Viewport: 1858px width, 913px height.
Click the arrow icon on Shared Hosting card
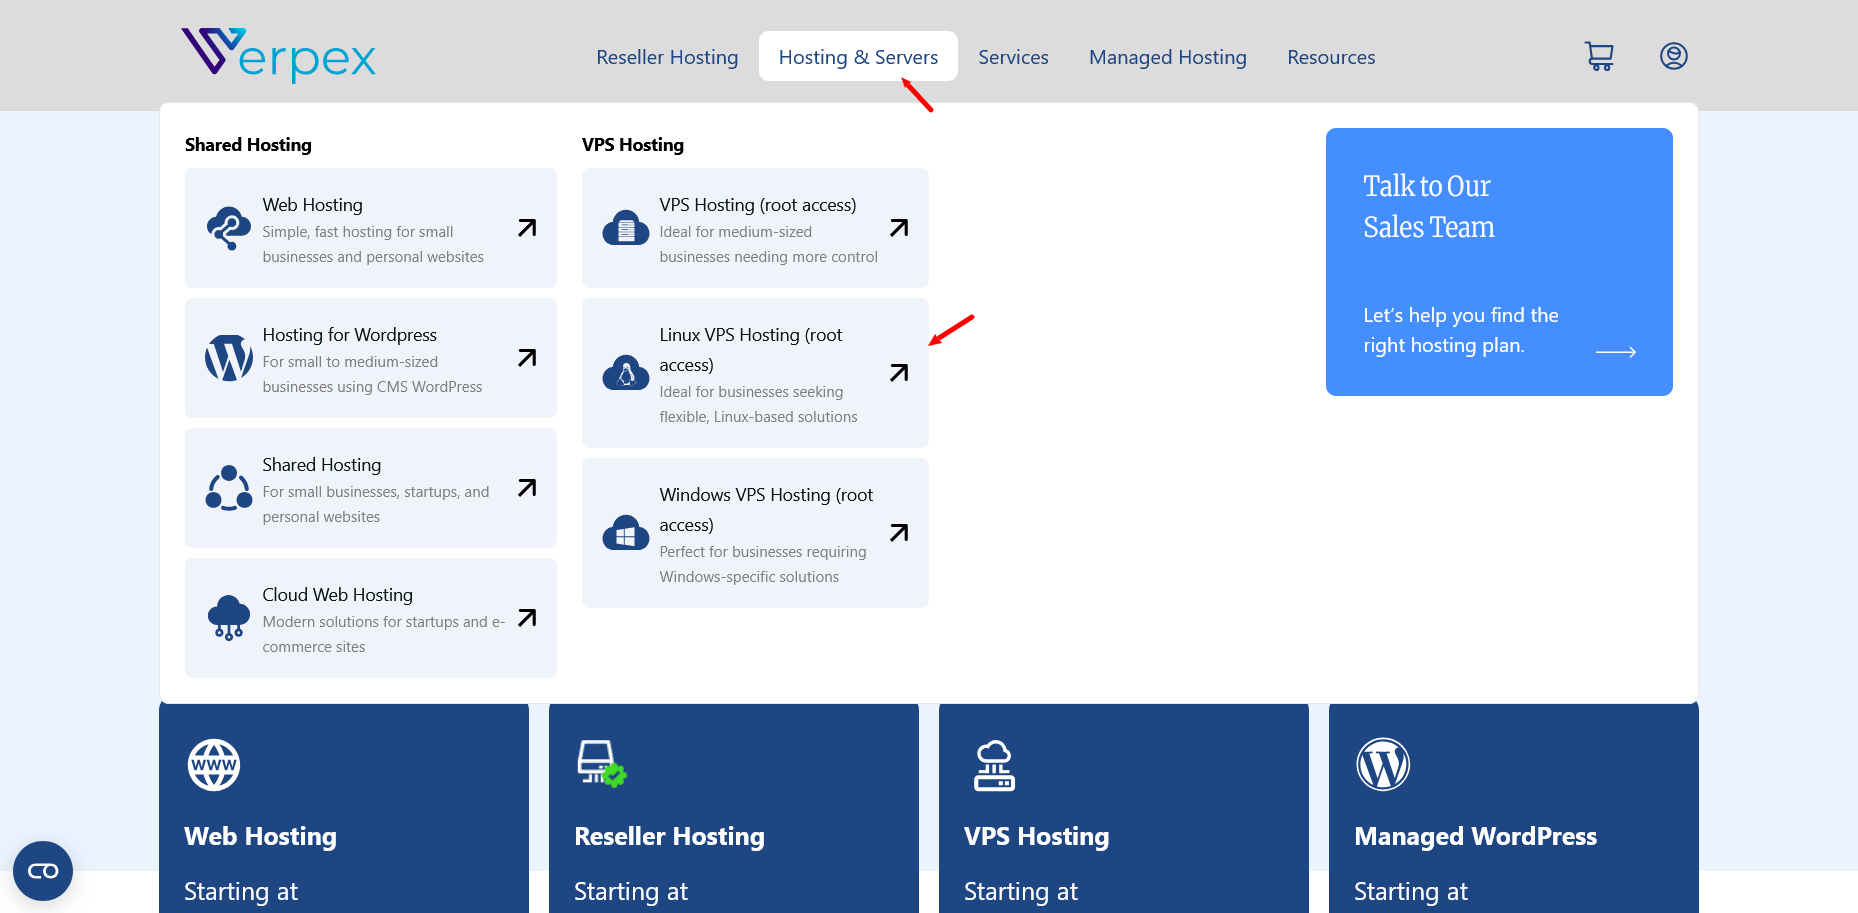[x=527, y=488]
